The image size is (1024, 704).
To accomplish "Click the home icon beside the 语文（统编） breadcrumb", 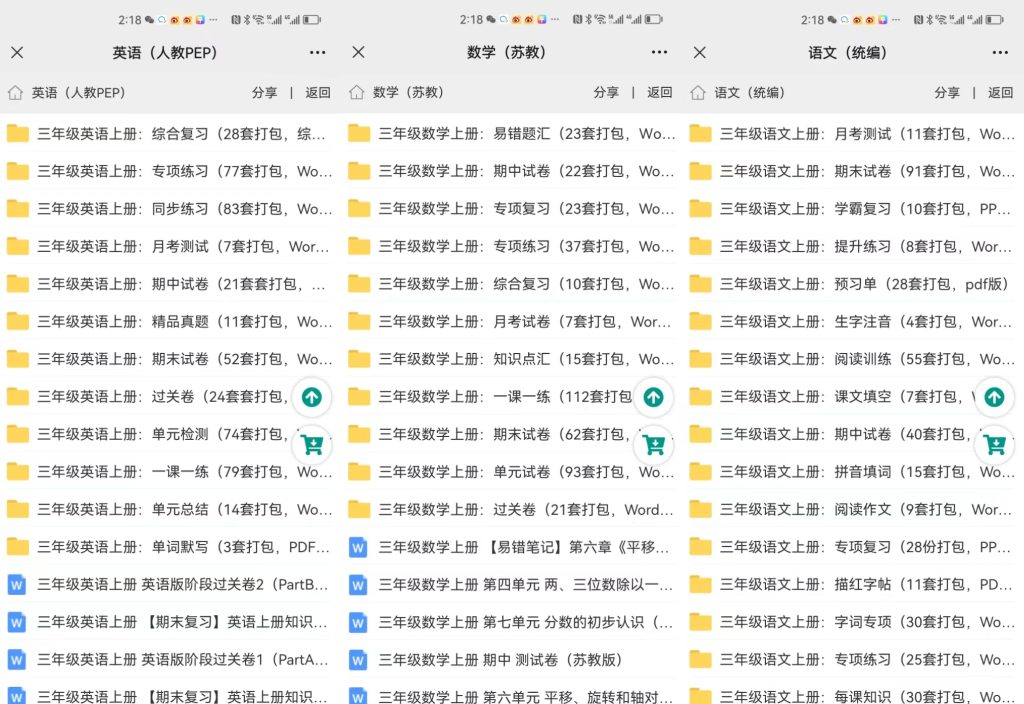I will click(x=698, y=92).
